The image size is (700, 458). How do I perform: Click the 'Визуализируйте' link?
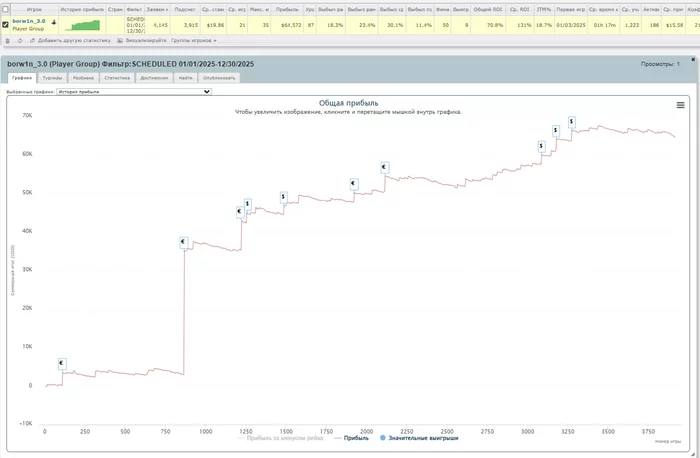142,41
